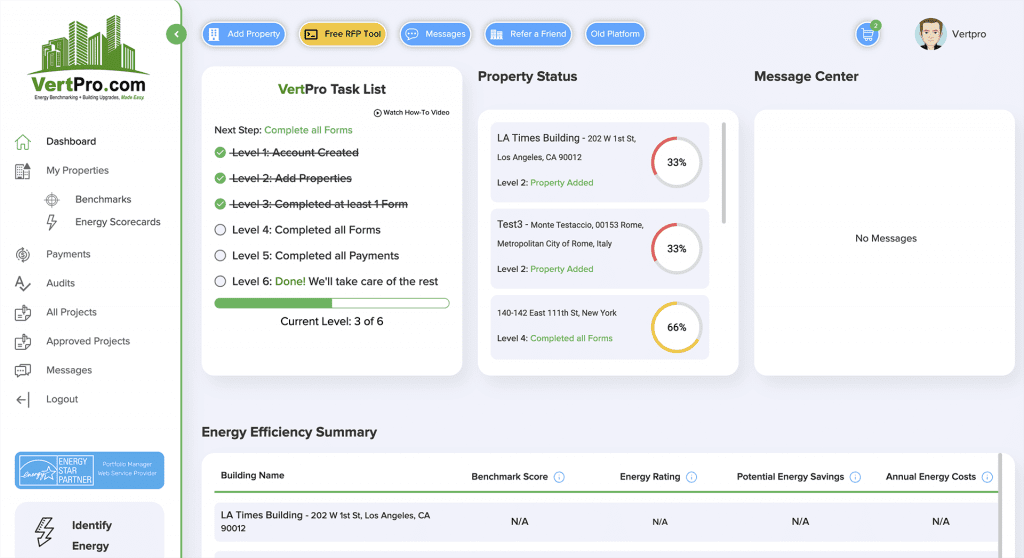
Task: Click Level 2 Add Properties checkmark
Action: [x=220, y=178]
